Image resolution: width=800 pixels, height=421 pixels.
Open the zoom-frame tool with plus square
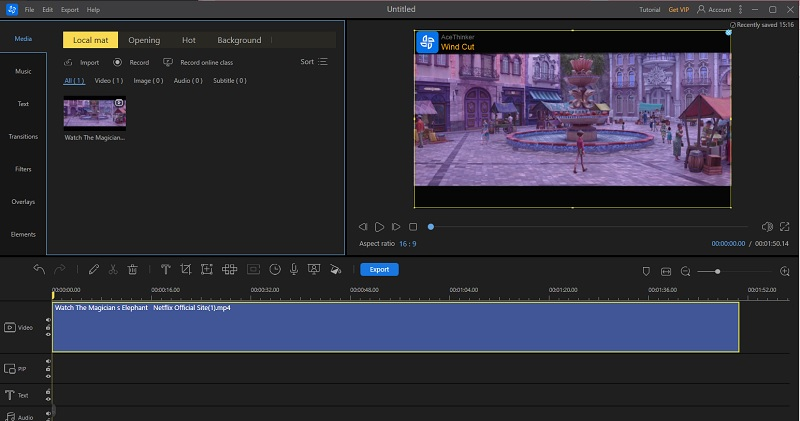(207, 269)
